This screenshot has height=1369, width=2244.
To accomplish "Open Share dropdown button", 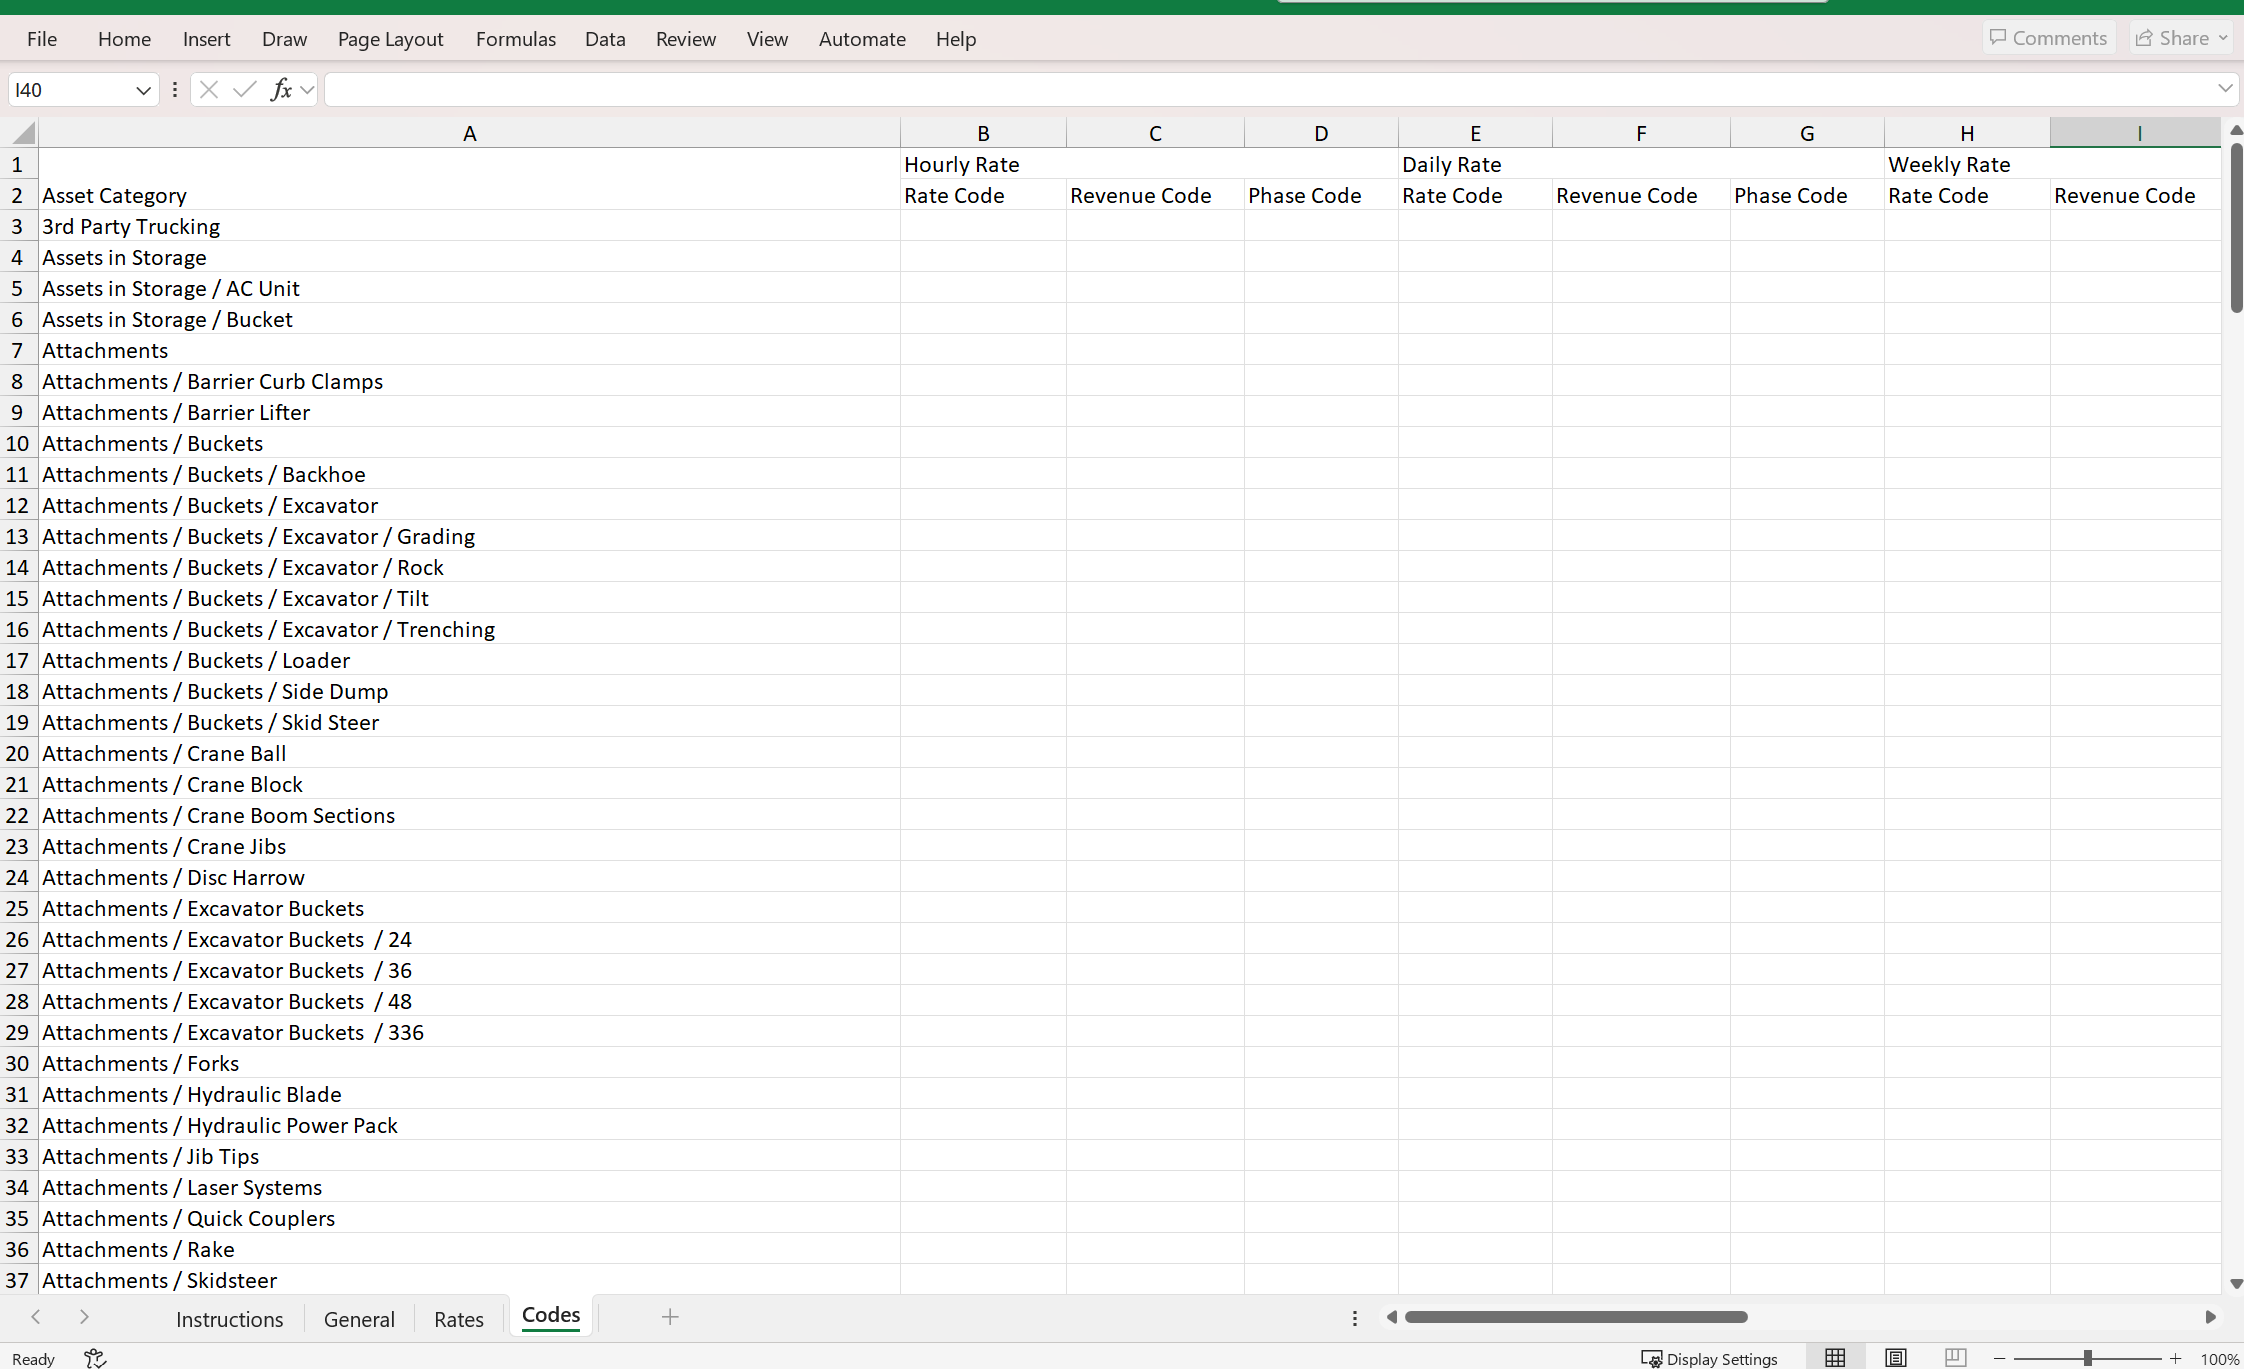I will [2181, 38].
